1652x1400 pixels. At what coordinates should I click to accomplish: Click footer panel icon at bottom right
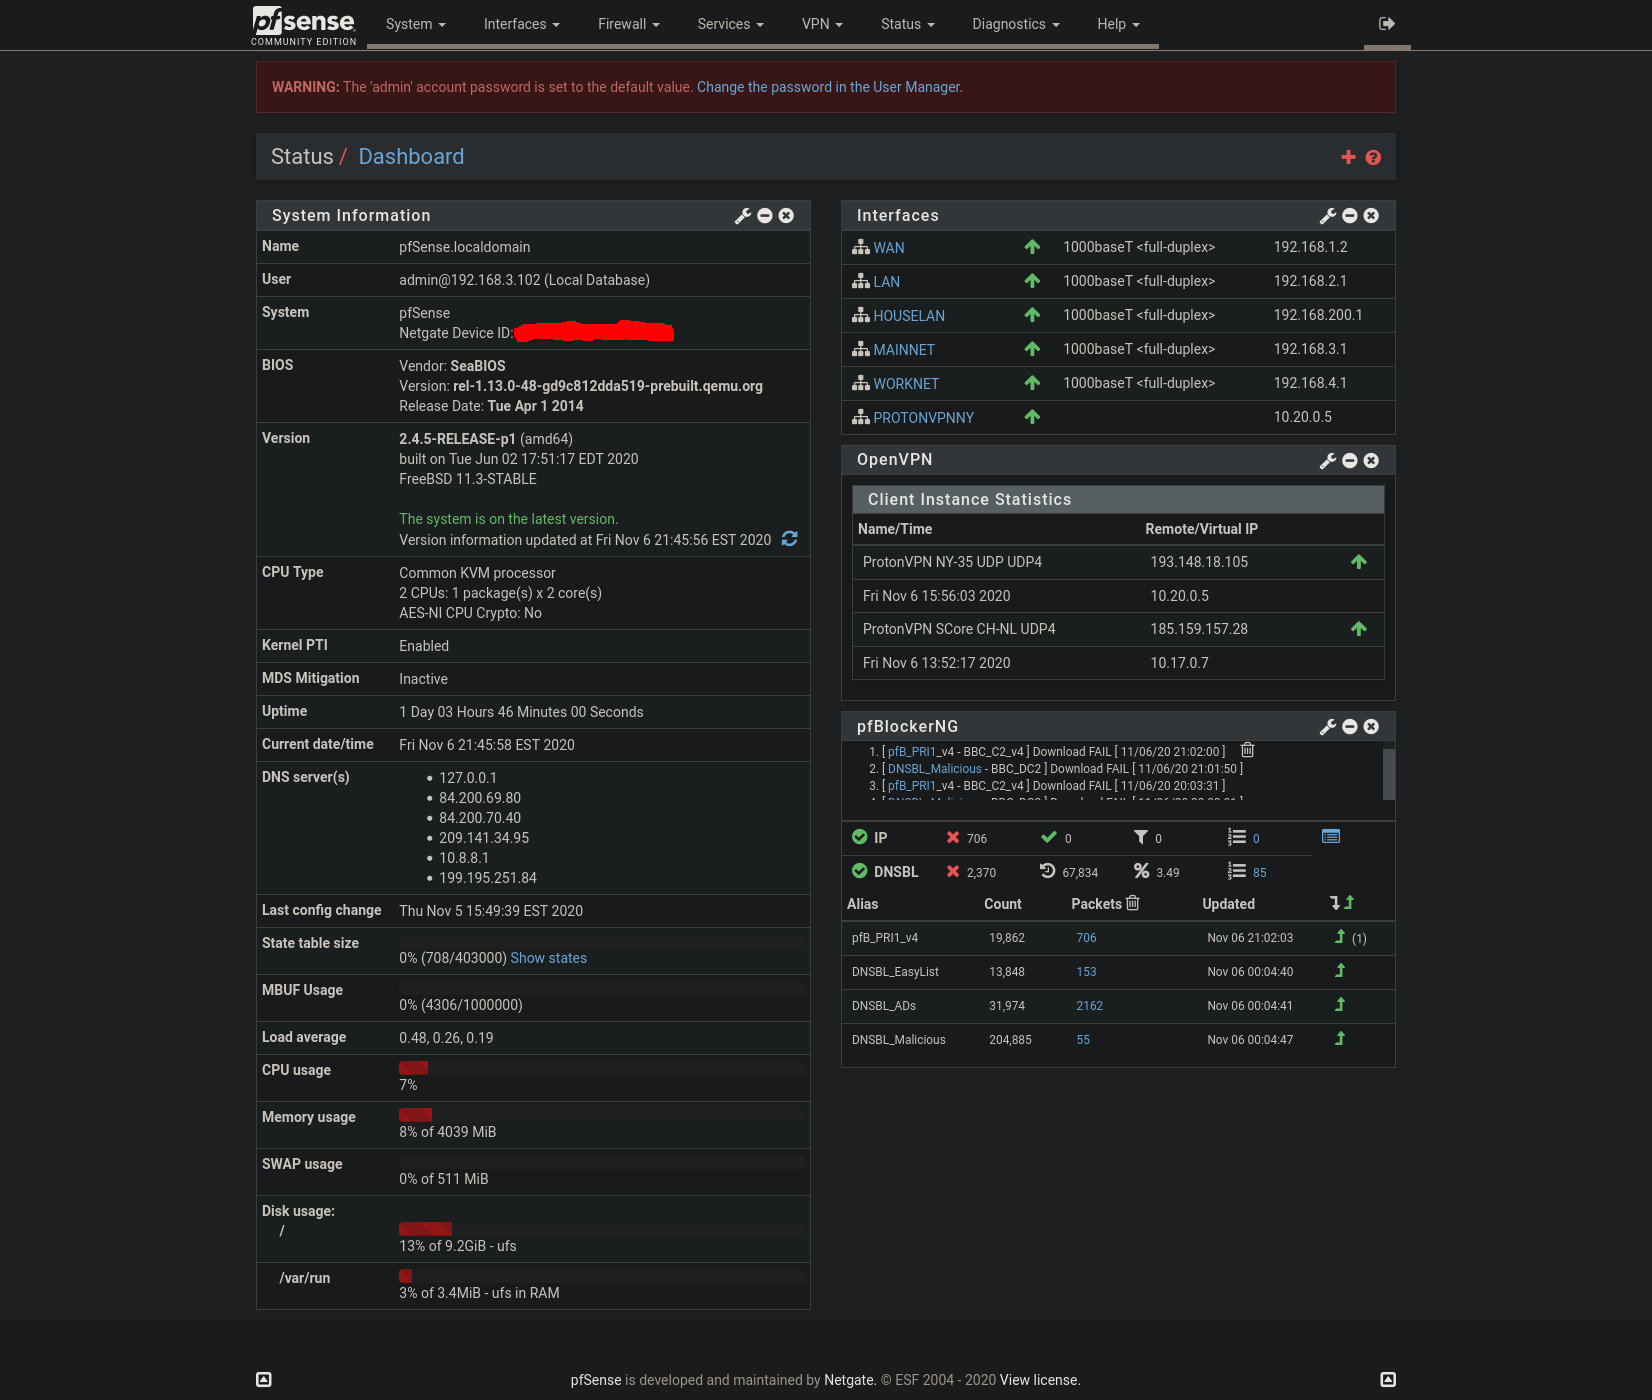point(1388,1380)
